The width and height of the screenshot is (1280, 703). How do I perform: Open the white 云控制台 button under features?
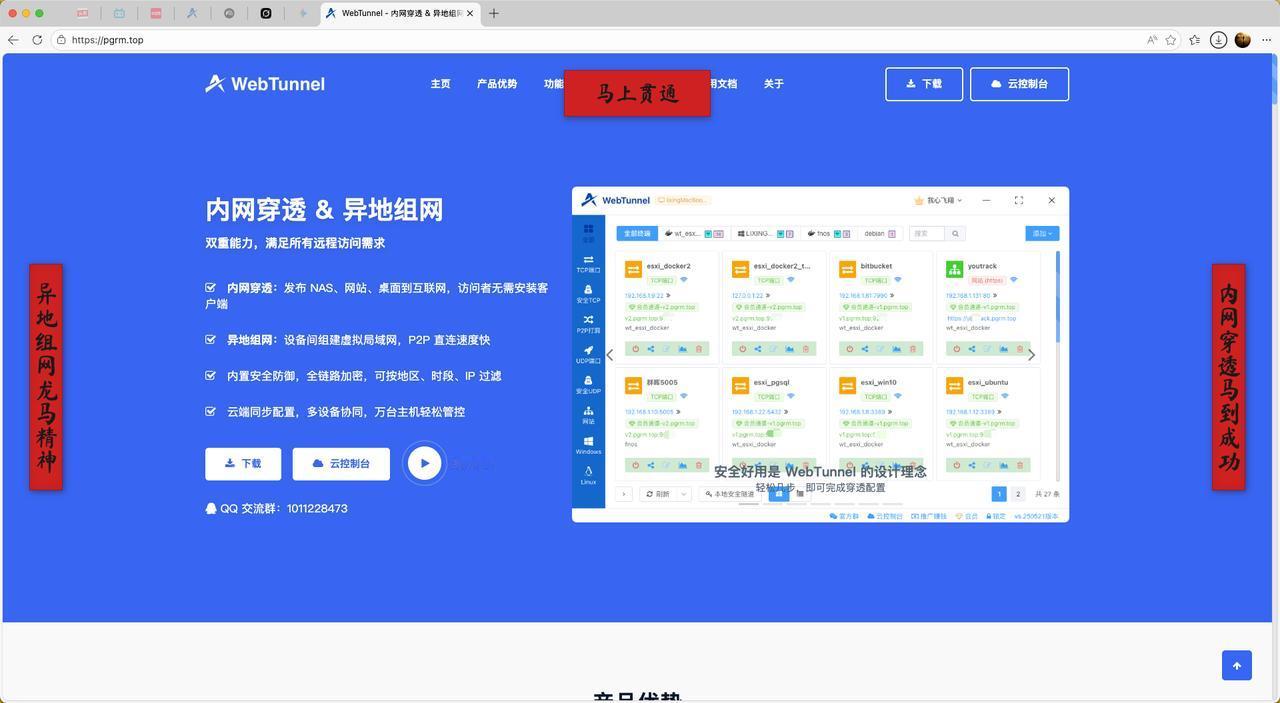coord(341,464)
